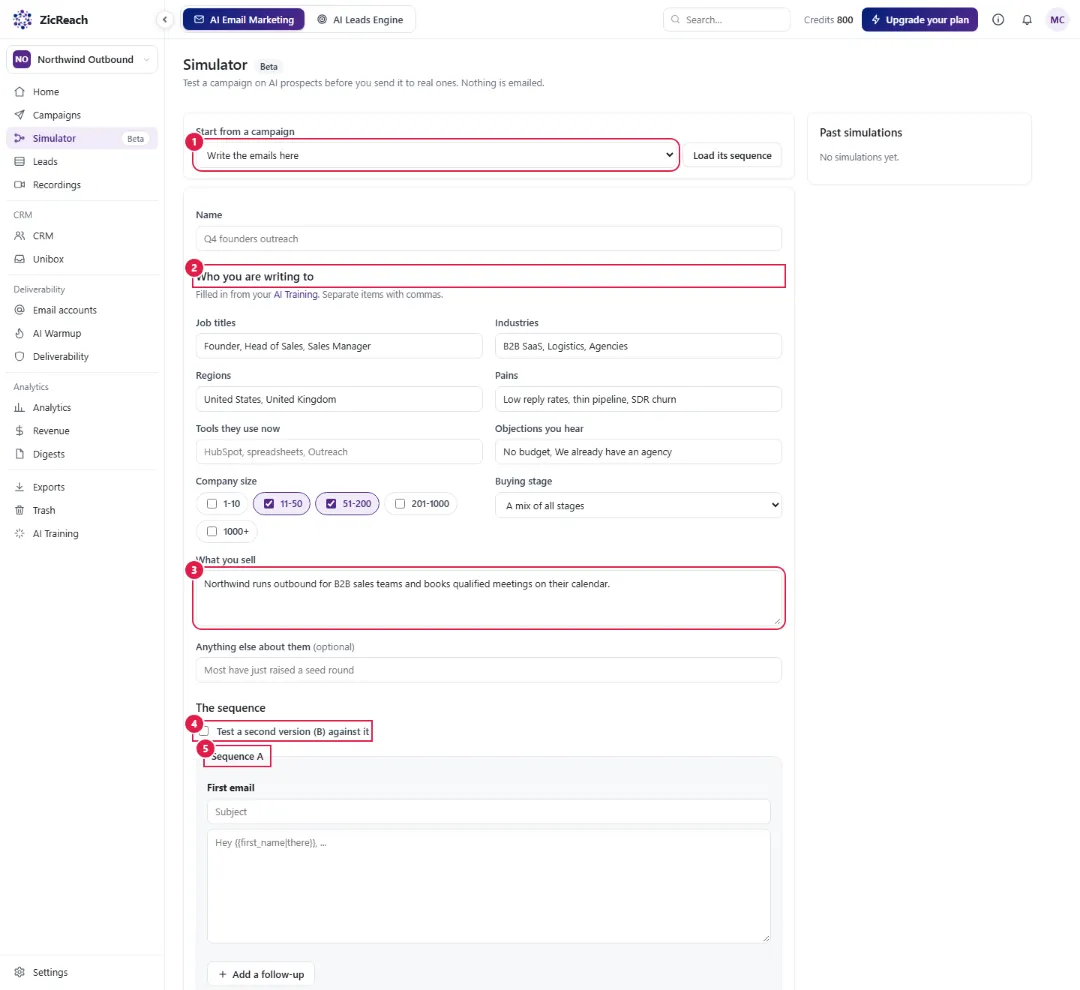
Task: Click the Industries input field
Action: (x=638, y=346)
